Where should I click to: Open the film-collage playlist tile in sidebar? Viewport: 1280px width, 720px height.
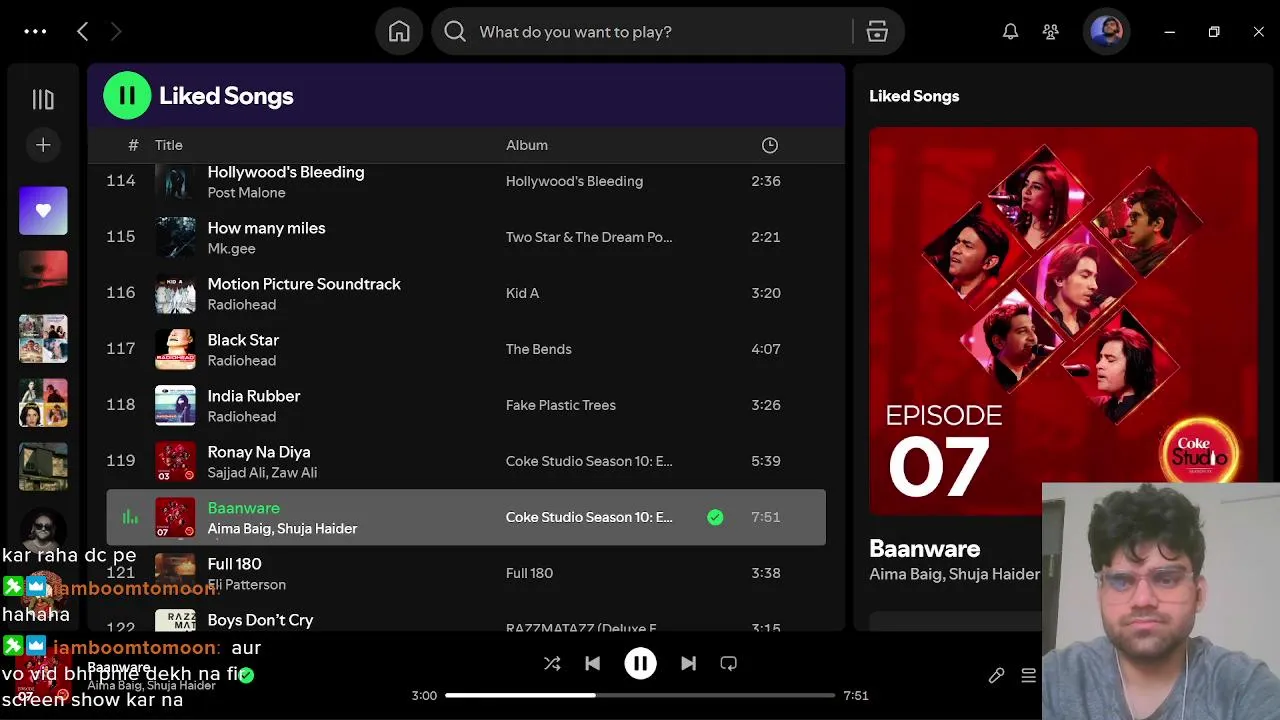tap(43, 339)
